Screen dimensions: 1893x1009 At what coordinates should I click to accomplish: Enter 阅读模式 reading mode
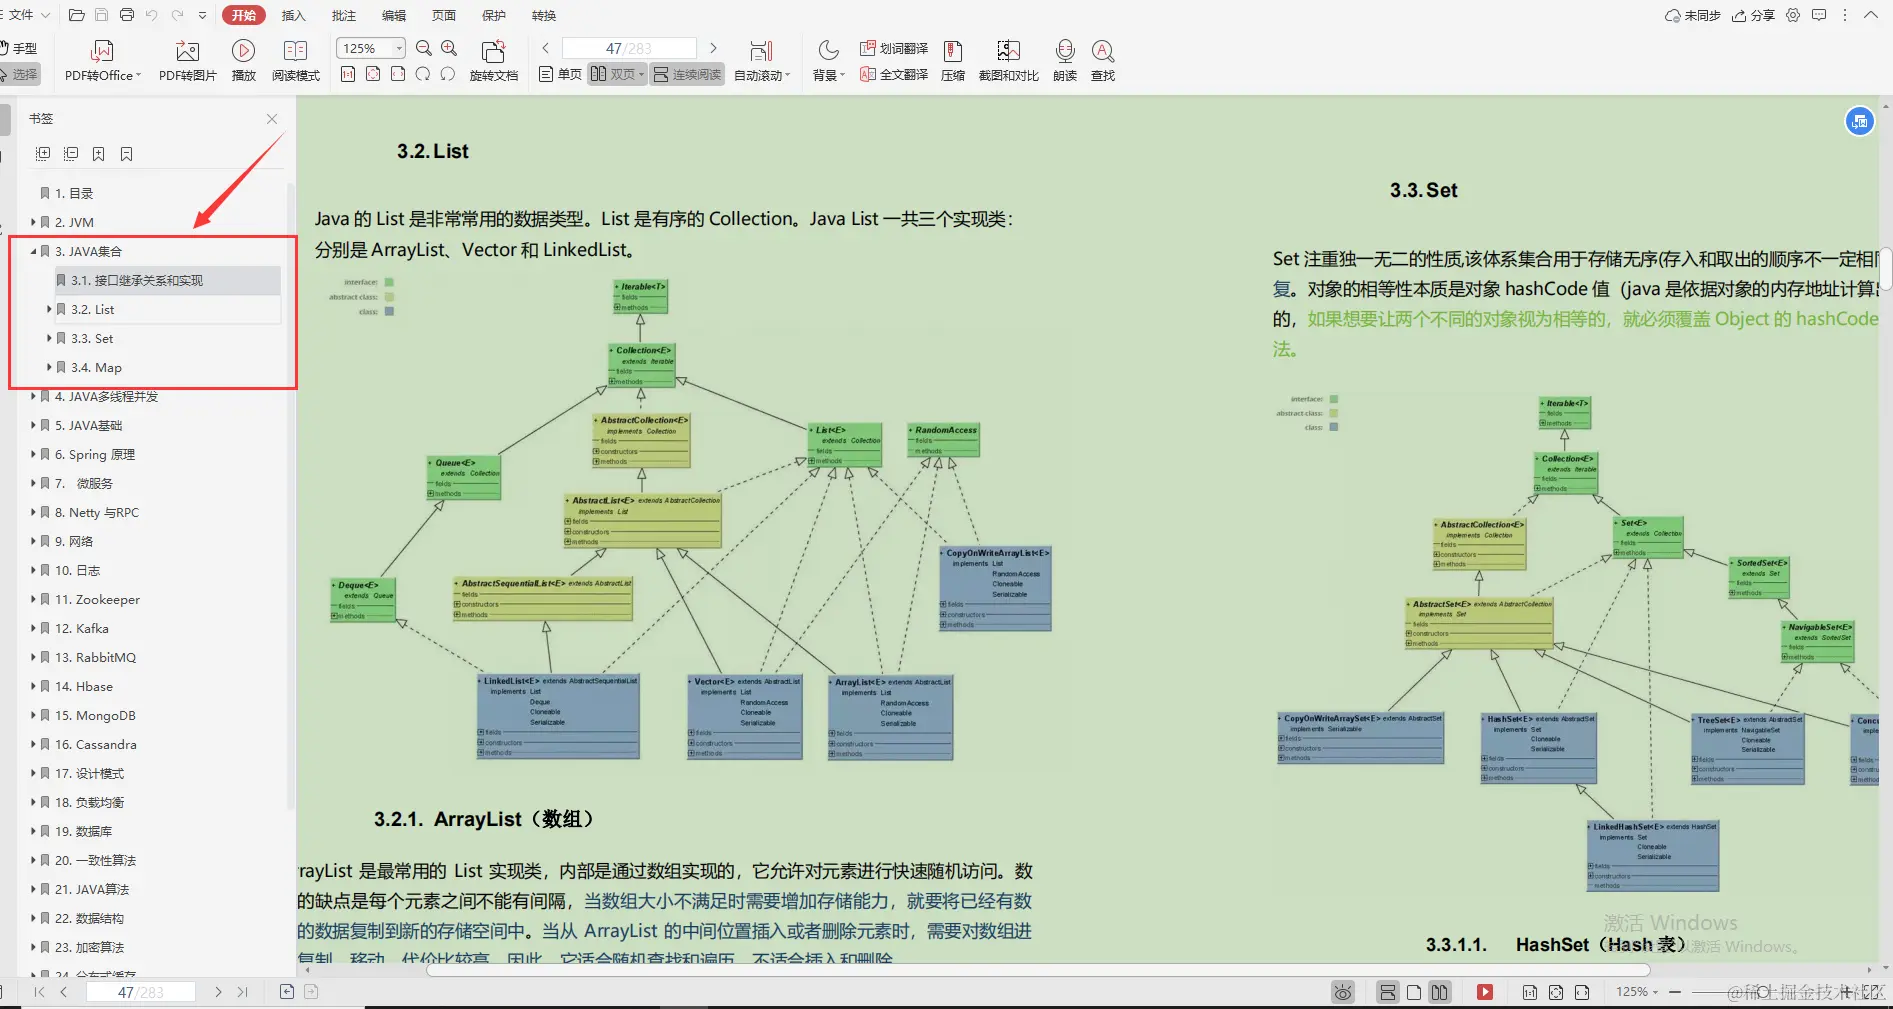(295, 58)
